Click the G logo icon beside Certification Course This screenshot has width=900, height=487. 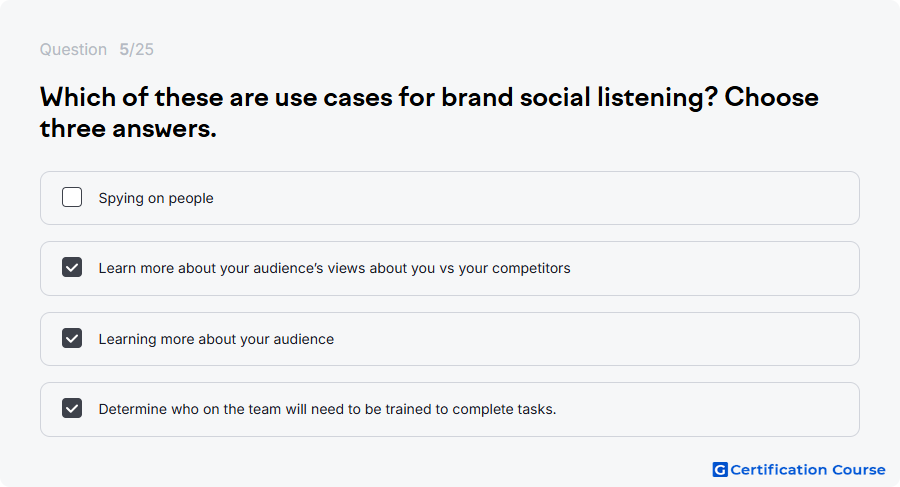[x=720, y=470]
